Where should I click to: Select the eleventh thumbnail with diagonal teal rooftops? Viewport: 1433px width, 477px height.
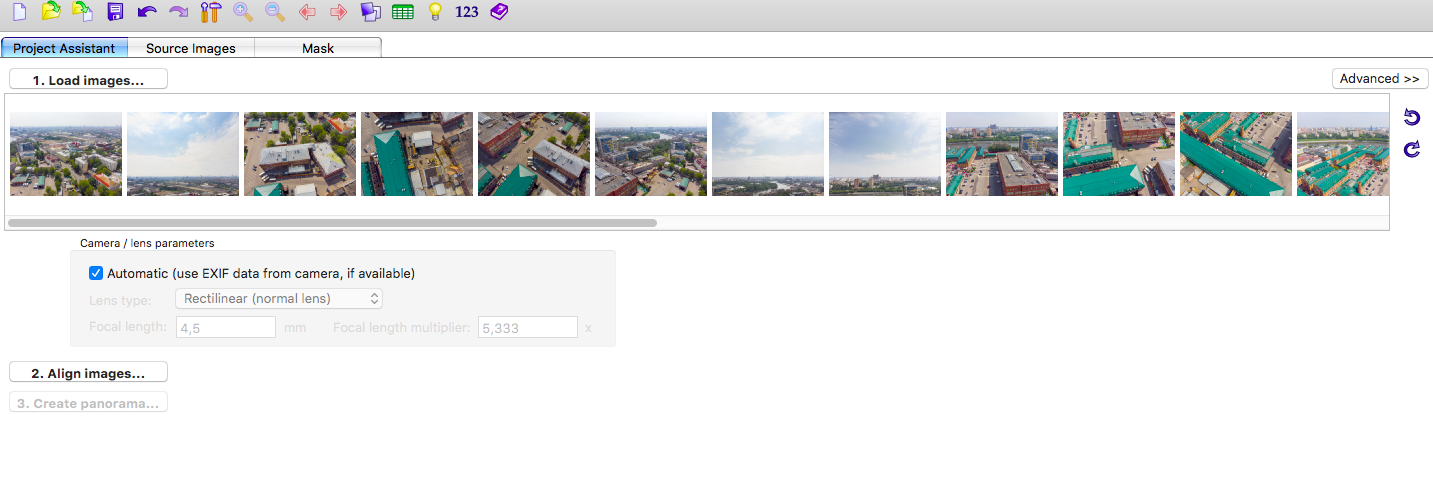(1236, 154)
